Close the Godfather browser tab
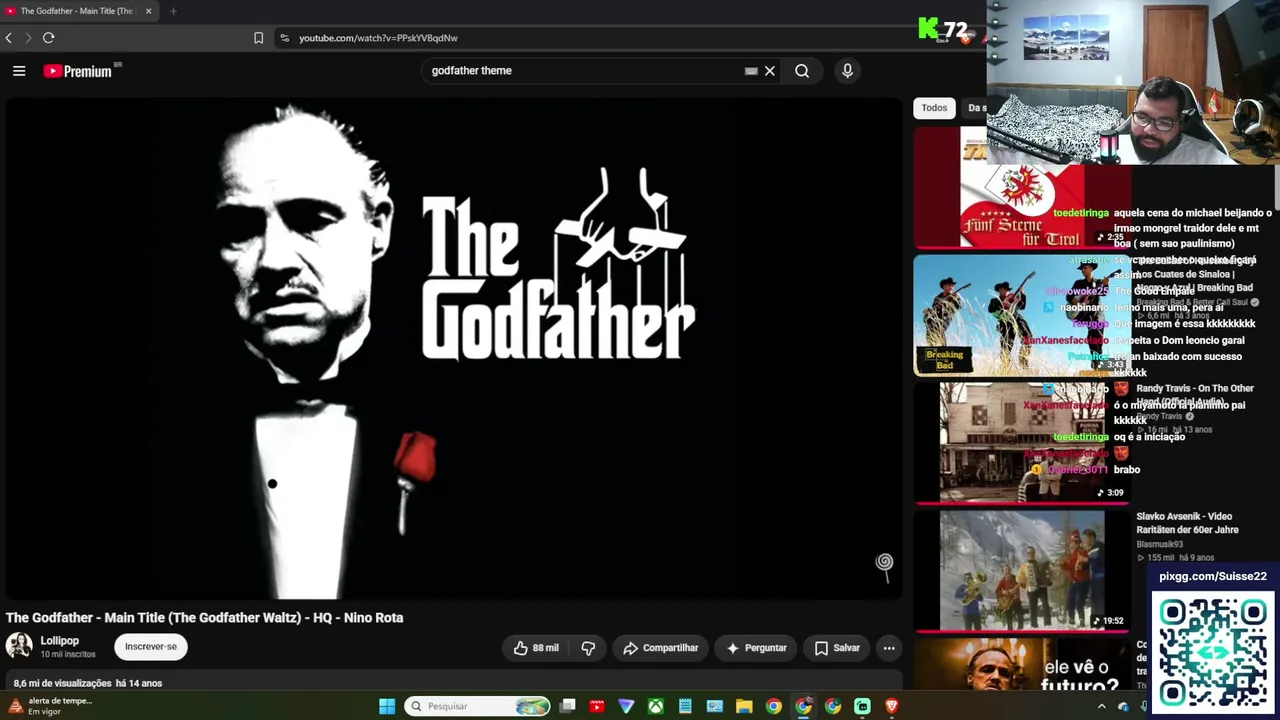1280x720 pixels. (148, 11)
